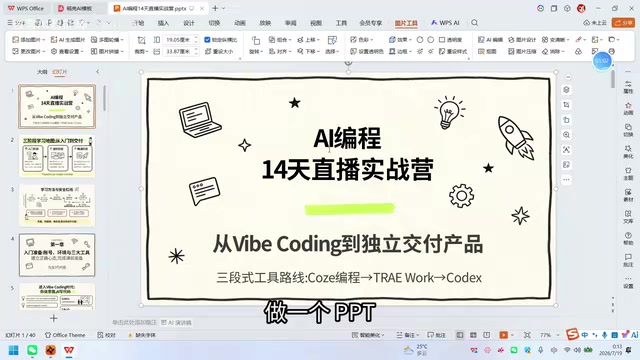Open the Design (设计) ribbon tab
The height and width of the screenshot is (360, 640).
point(189,23)
